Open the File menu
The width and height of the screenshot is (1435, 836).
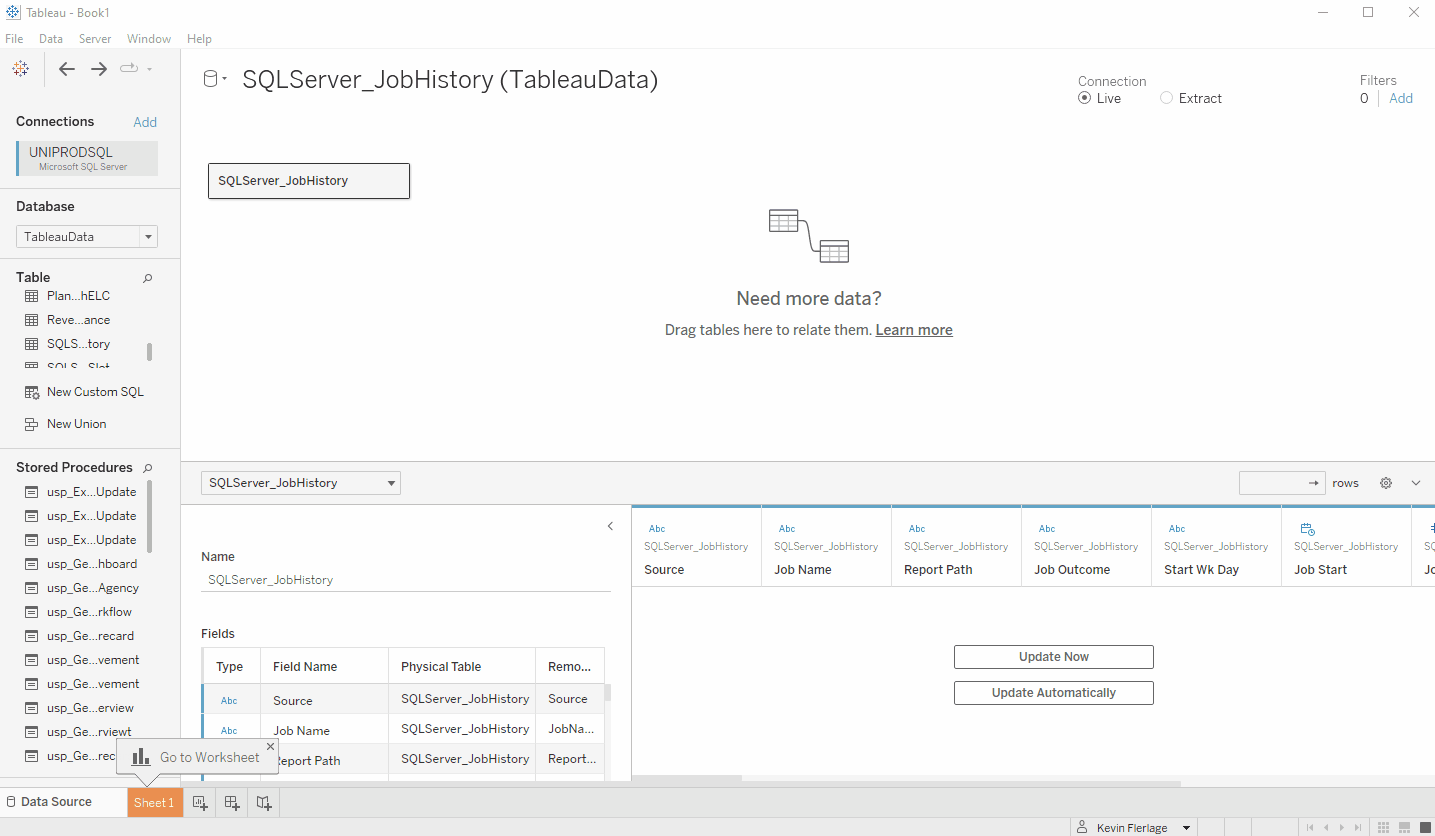click(x=14, y=39)
